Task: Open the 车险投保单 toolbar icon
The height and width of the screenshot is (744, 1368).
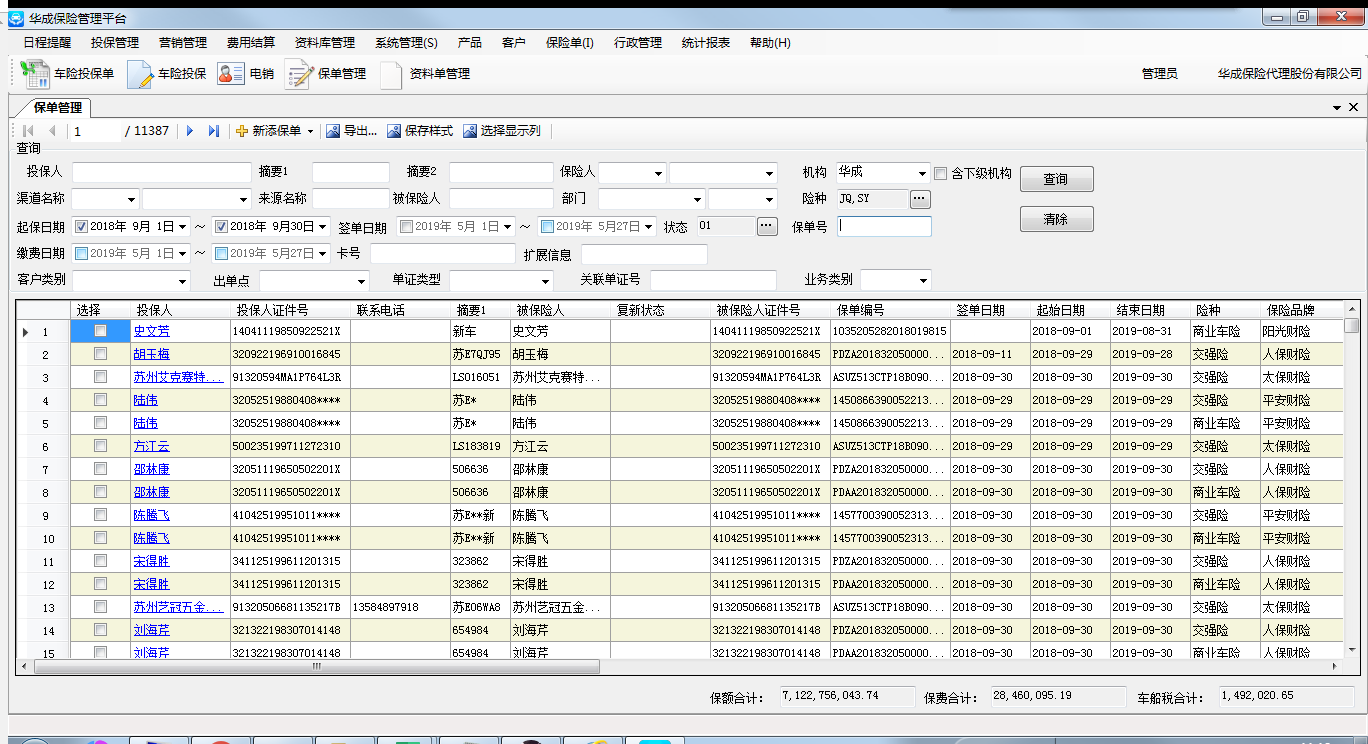Action: 36,74
